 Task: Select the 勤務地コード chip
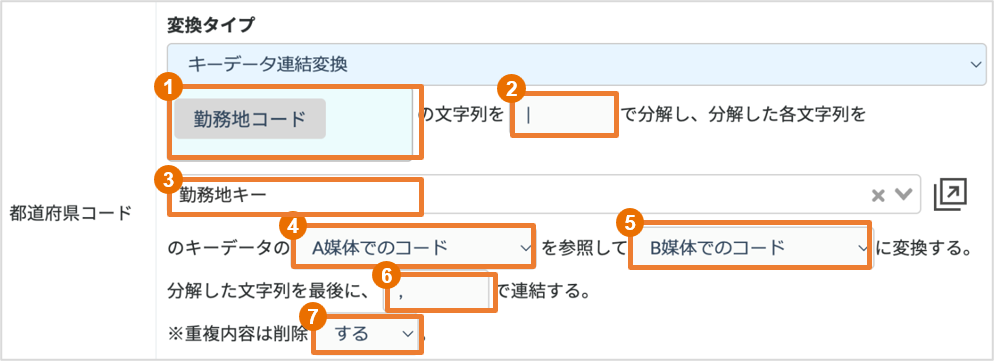250,119
